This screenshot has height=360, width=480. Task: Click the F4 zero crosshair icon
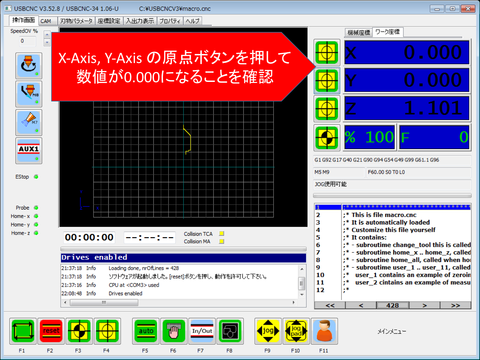tap(107, 331)
